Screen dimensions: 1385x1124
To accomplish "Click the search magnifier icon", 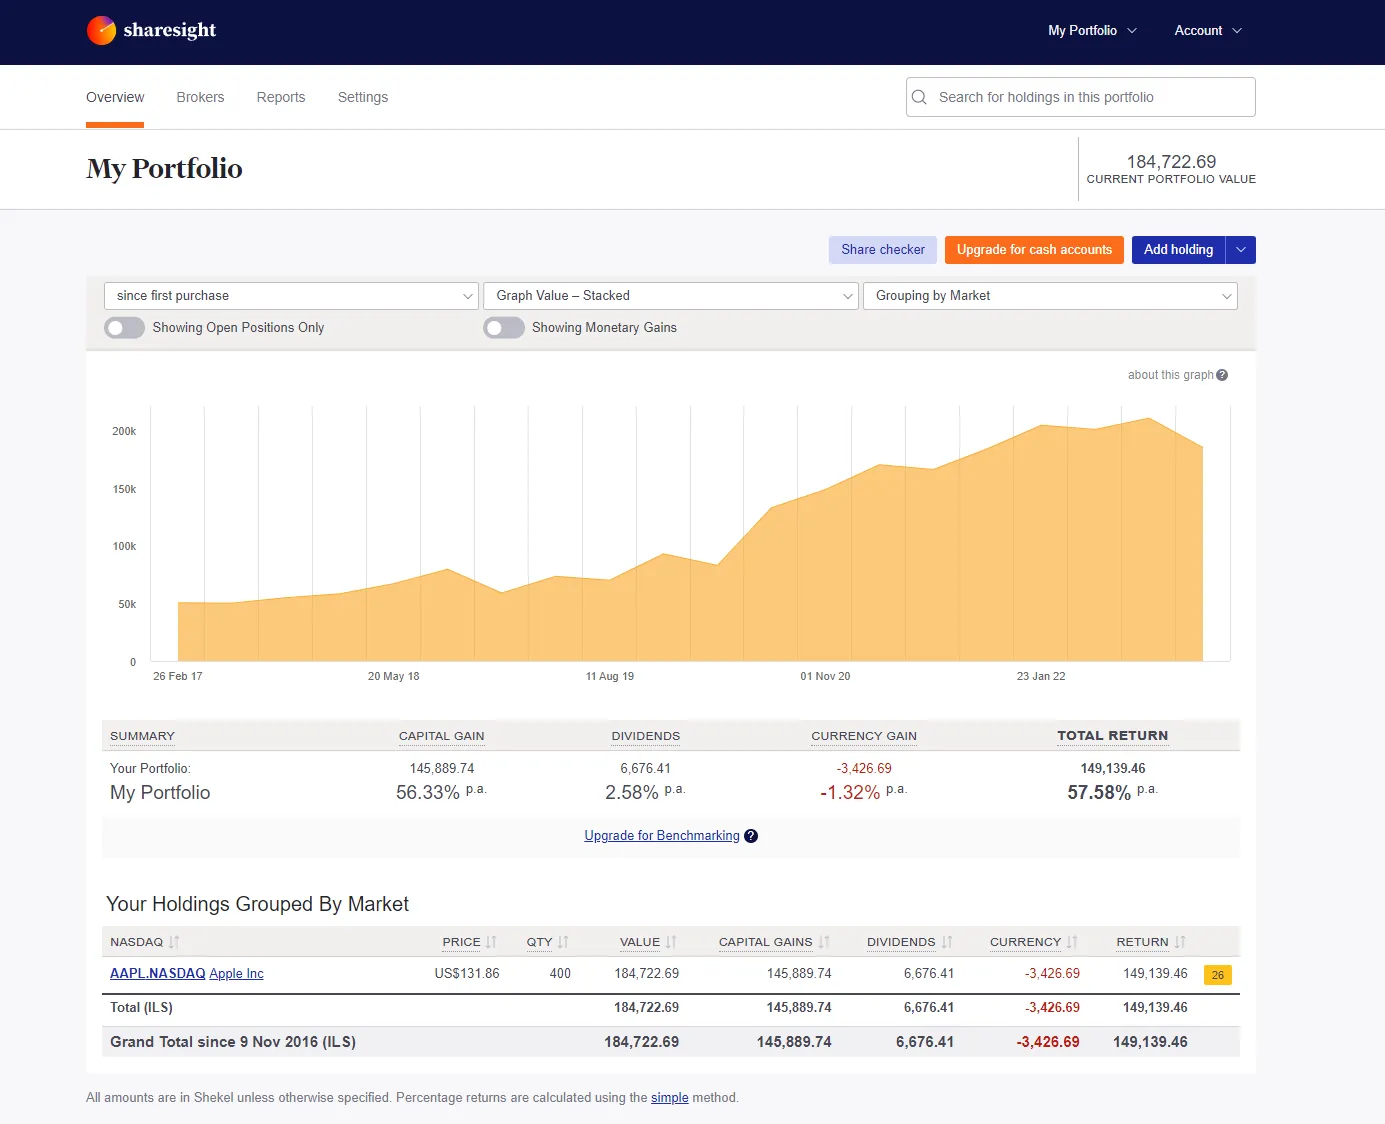I will [x=919, y=97].
